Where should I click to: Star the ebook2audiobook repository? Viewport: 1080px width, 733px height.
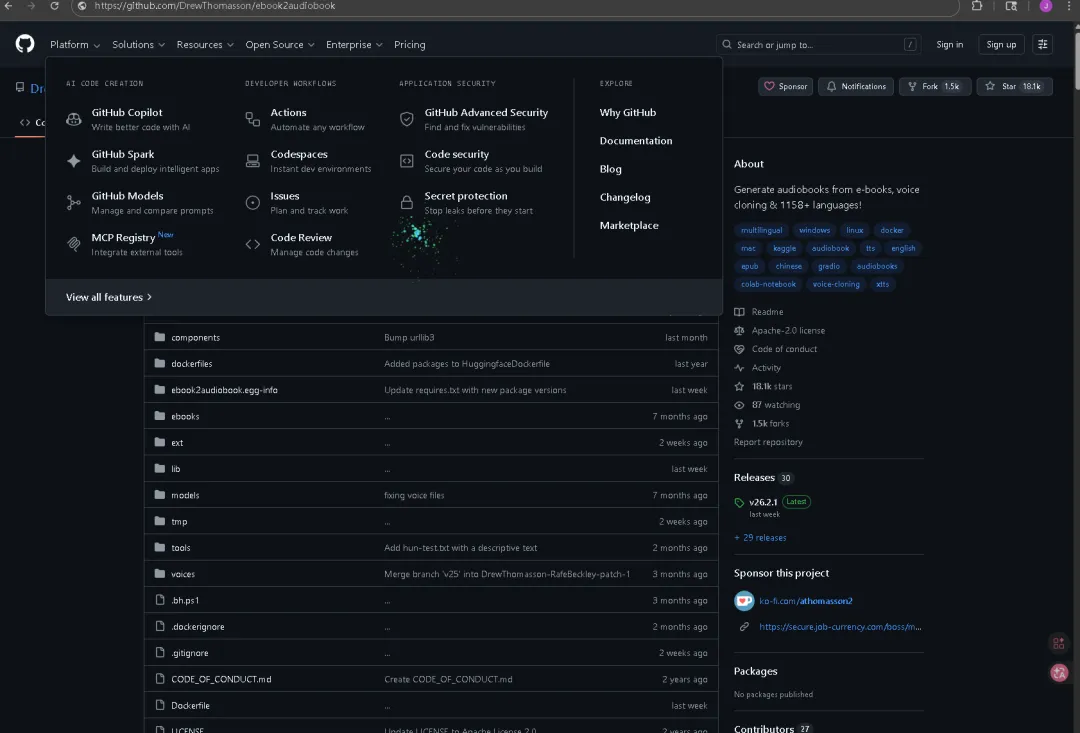1015,86
